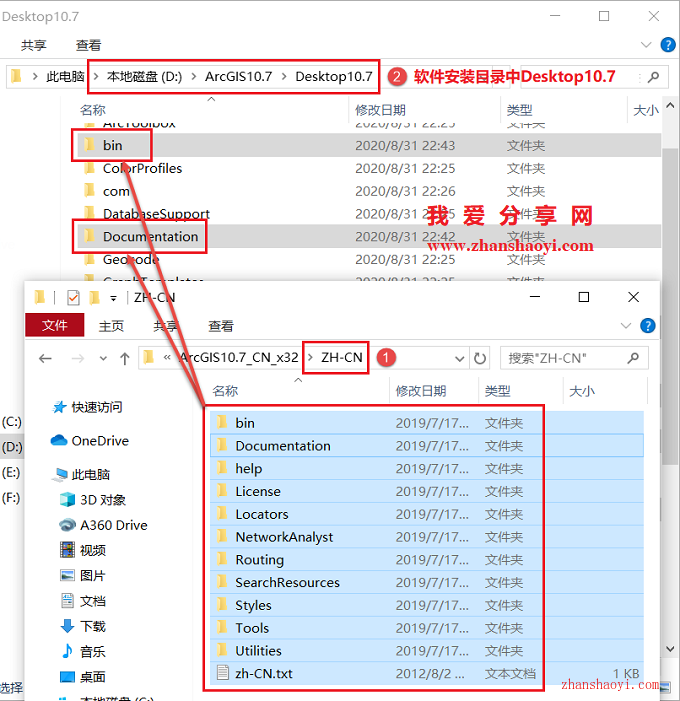Open the Tools folder icon
Screen dimensions: 680x701
pyautogui.click(x=222, y=627)
